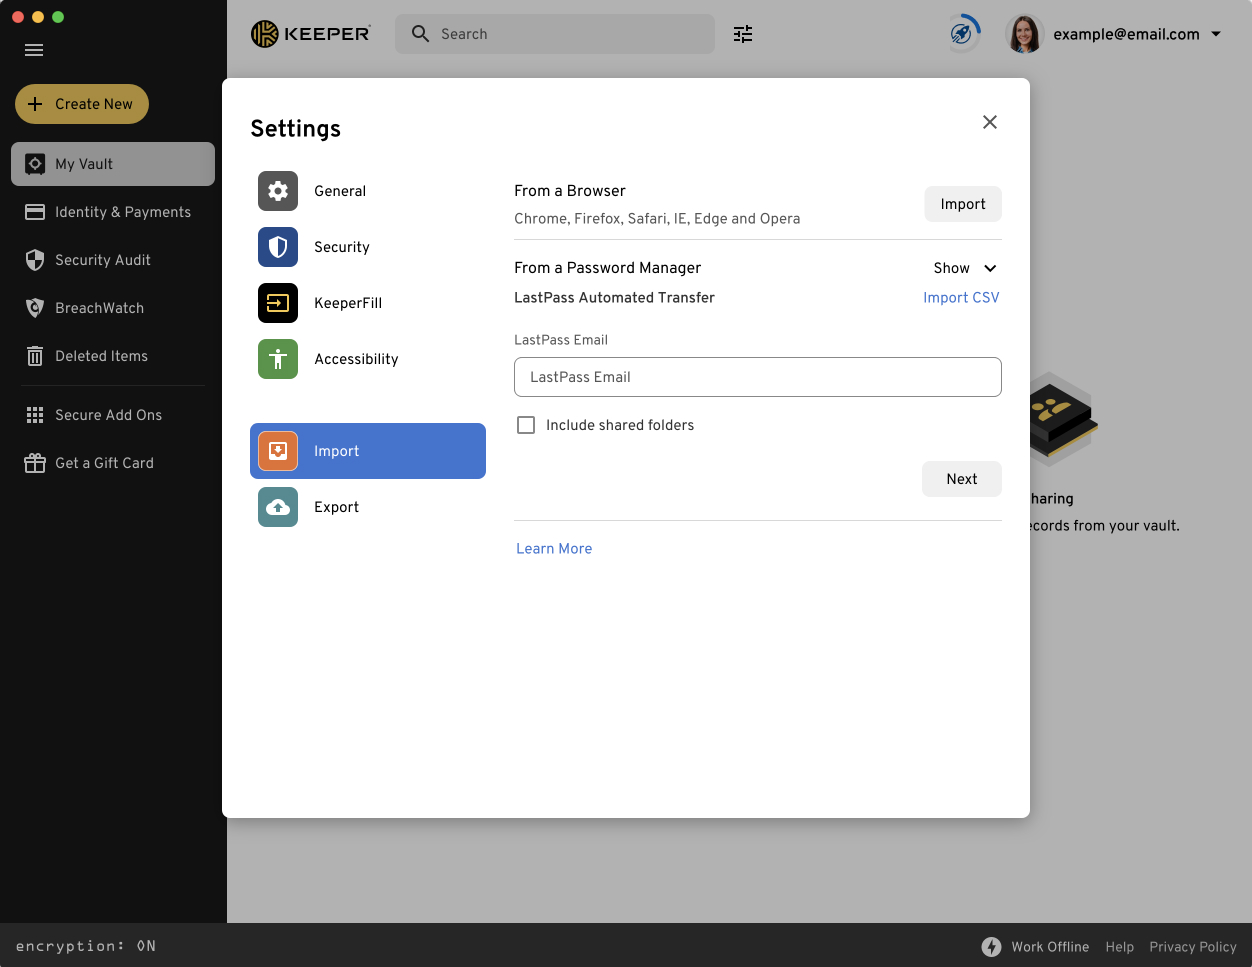
Task: Select the Import settings tab
Action: point(367,451)
